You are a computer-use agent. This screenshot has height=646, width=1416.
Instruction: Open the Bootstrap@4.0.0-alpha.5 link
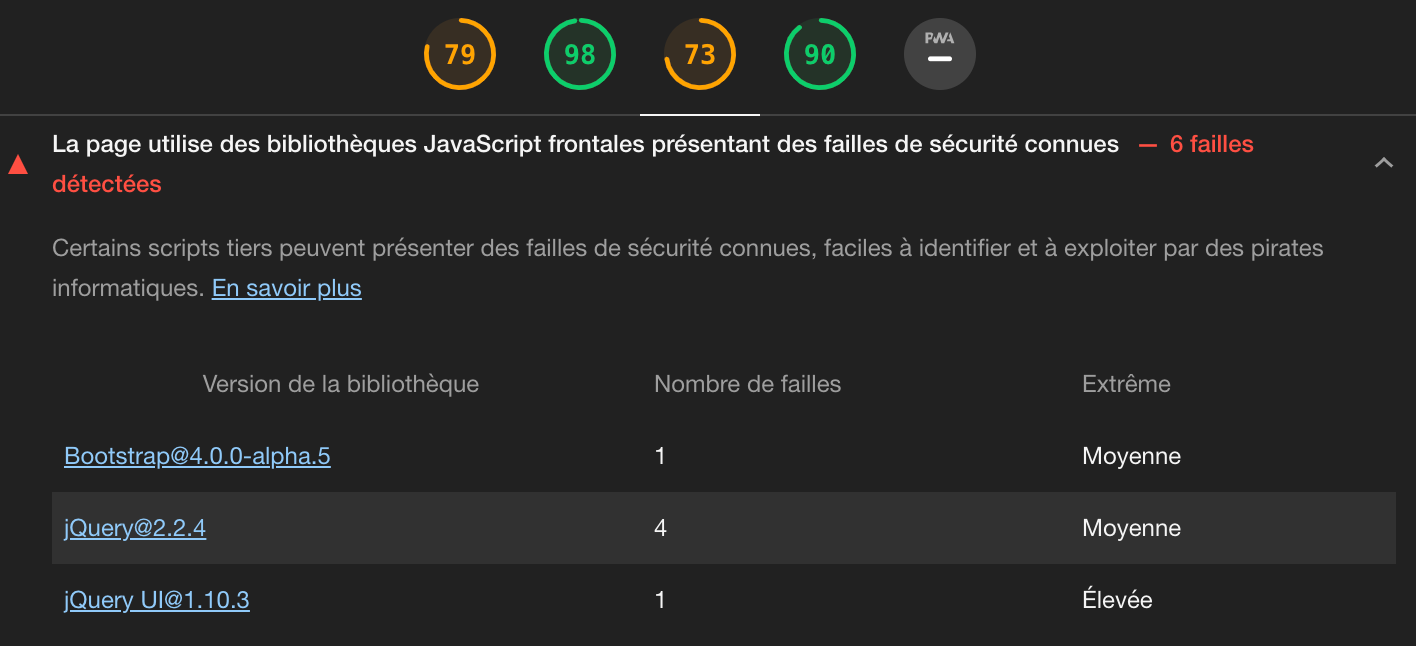[197, 457]
